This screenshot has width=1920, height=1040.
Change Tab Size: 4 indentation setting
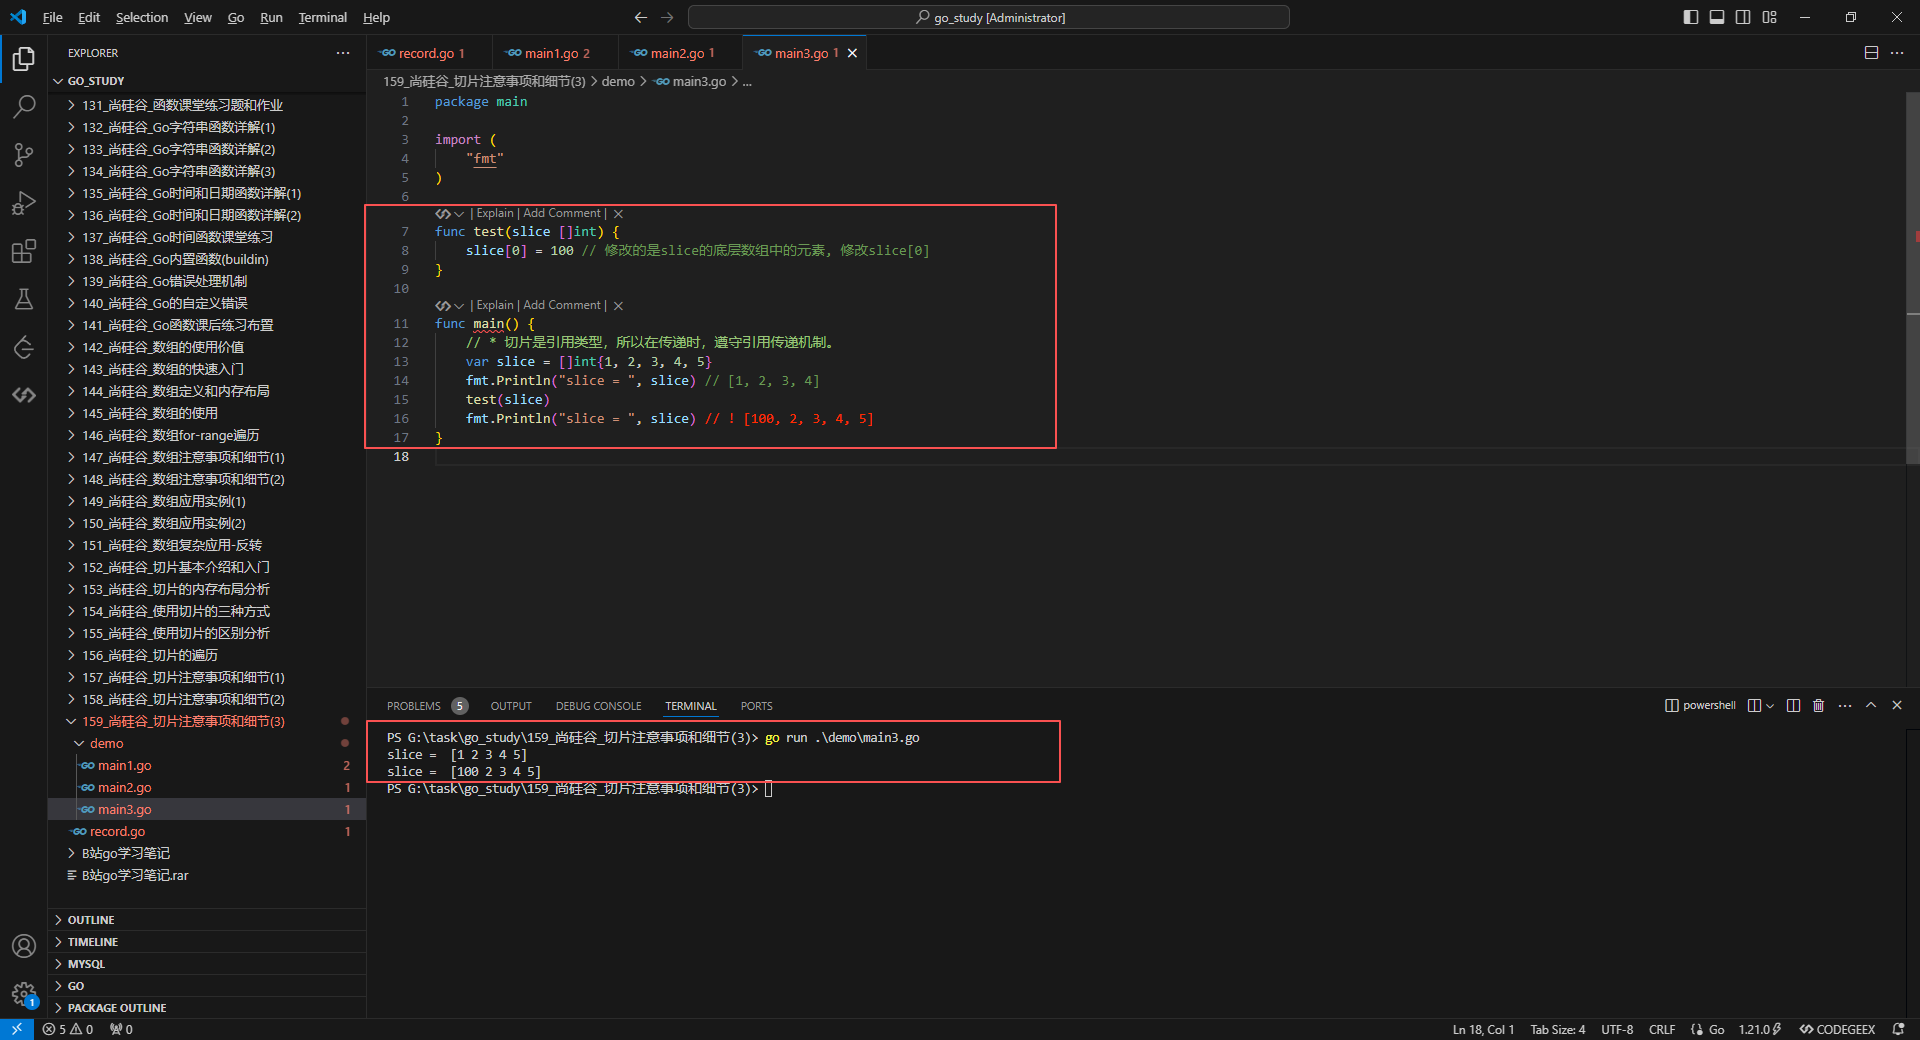pos(1557,1029)
